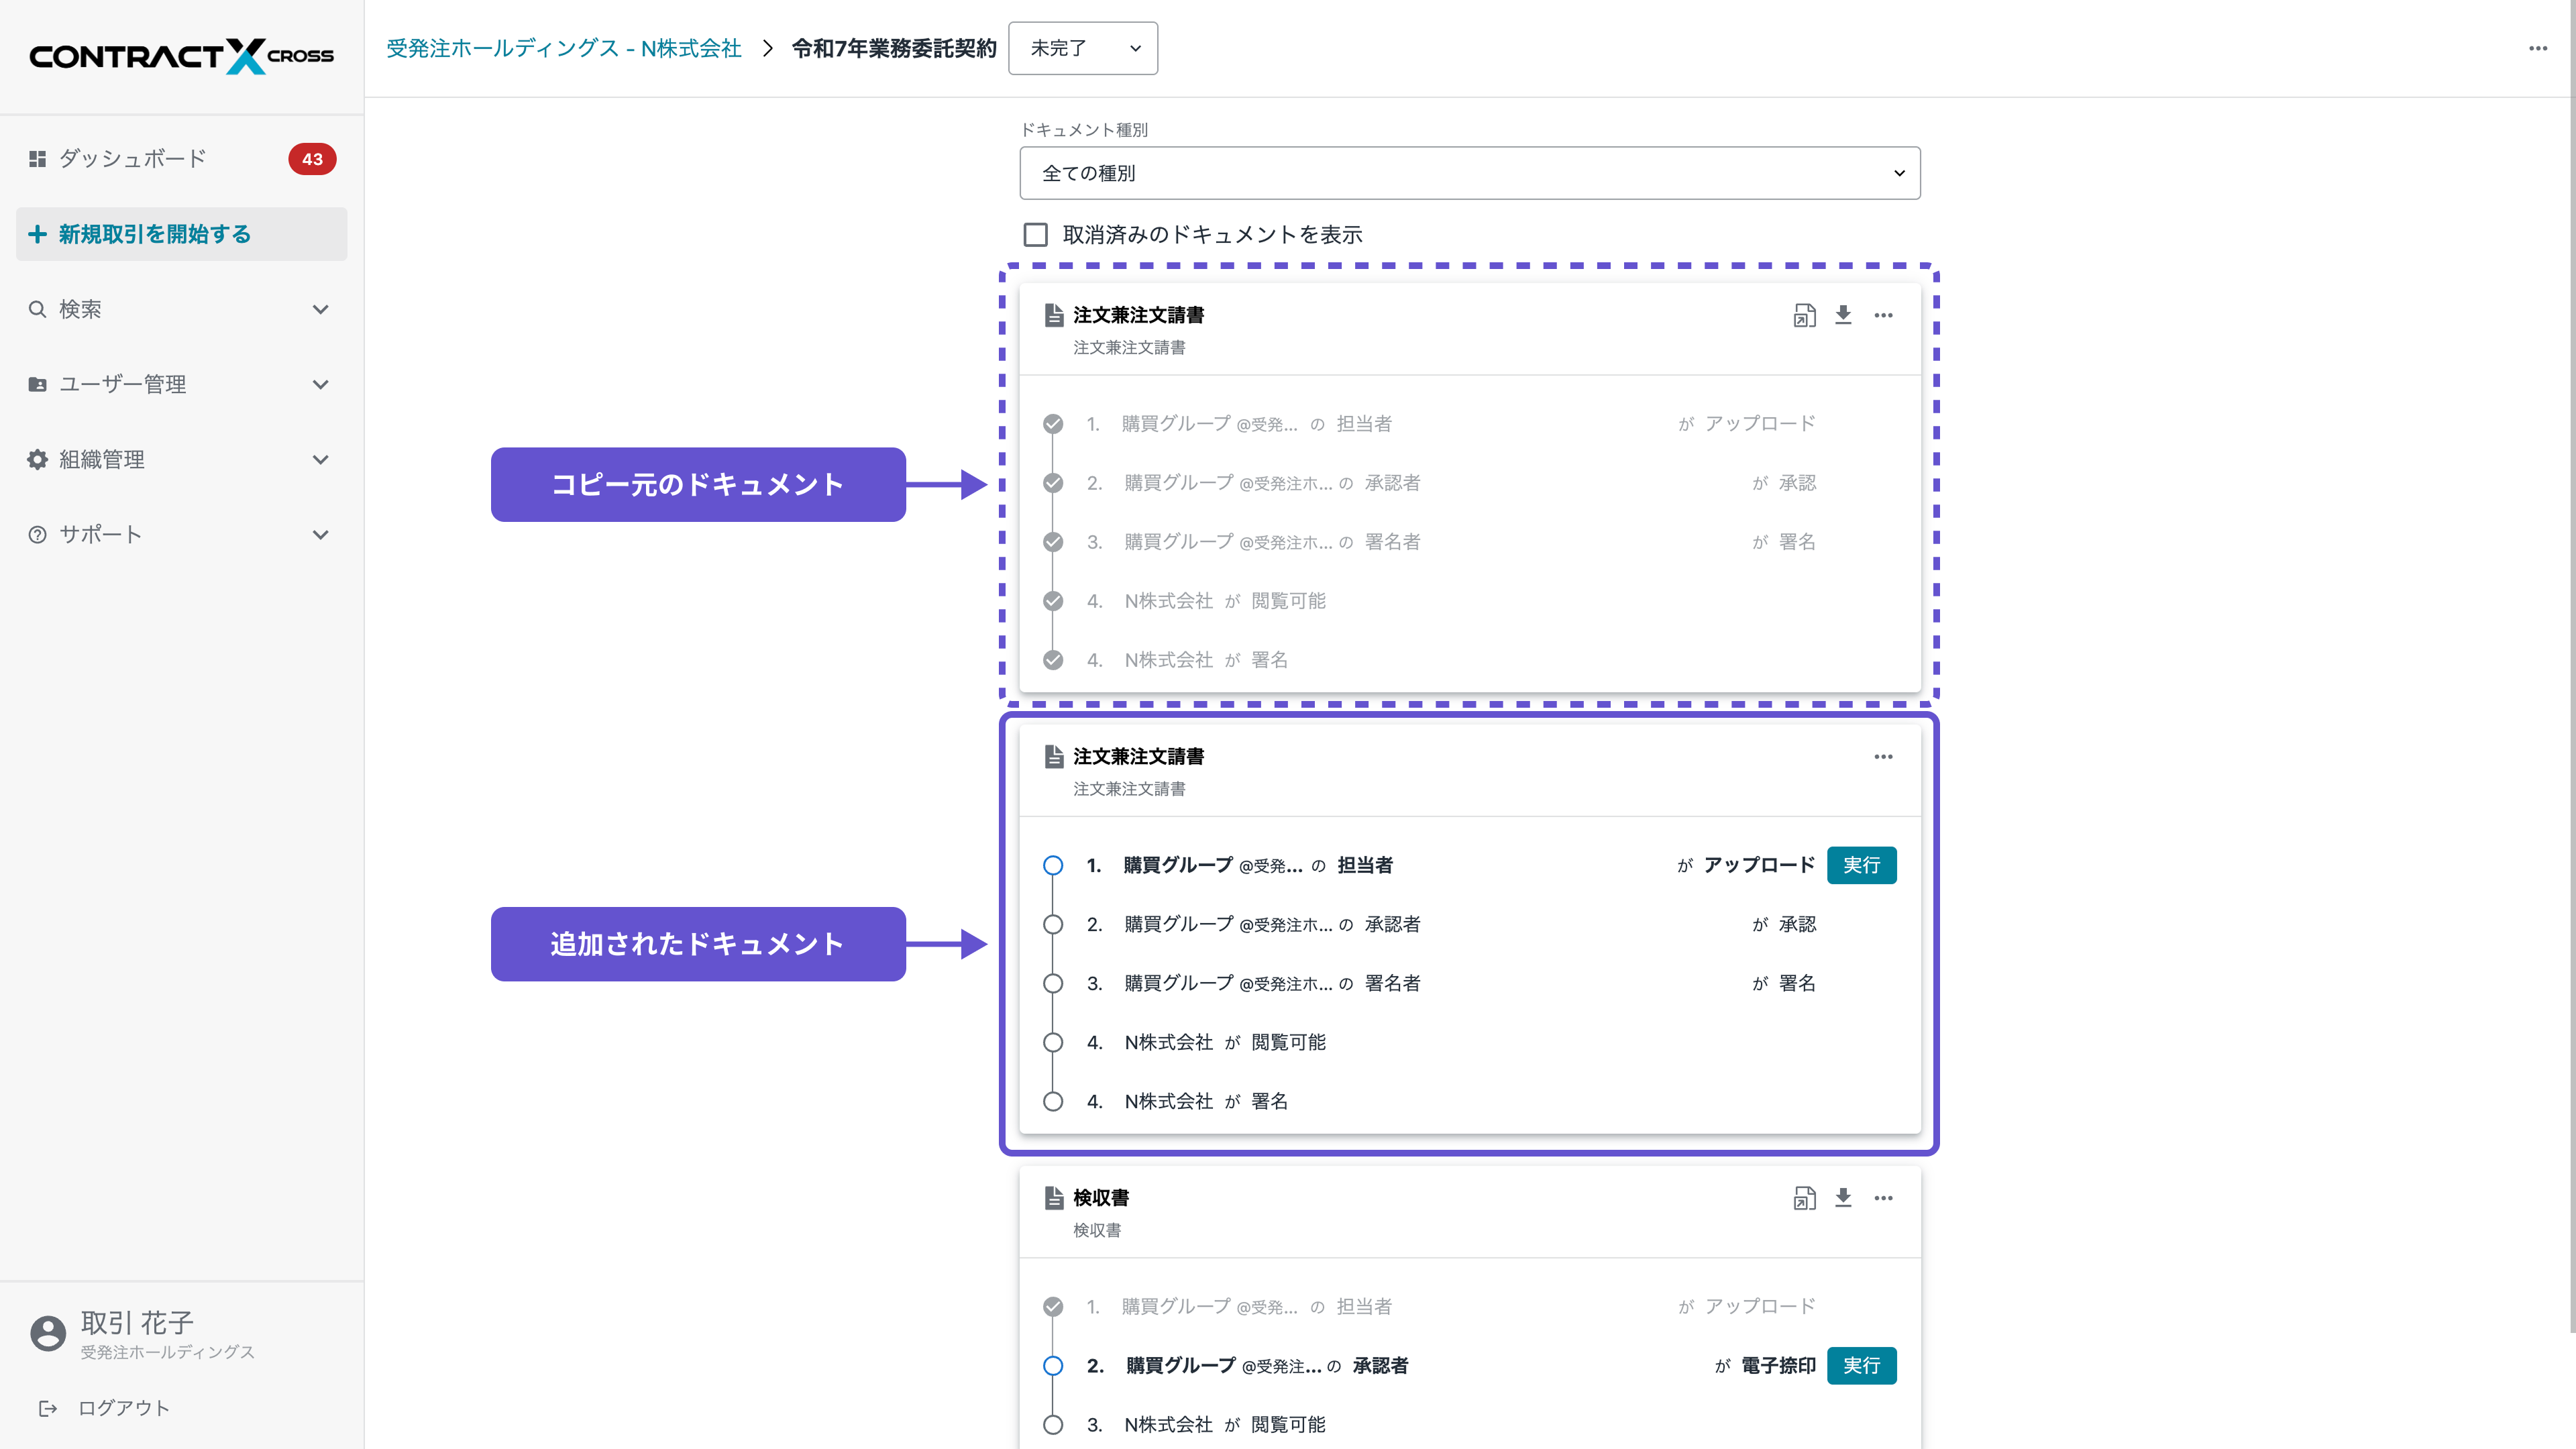Open the 未完了 status selector
The image size is (2576, 1449).
pyautogui.click(x=1083, y=48)
